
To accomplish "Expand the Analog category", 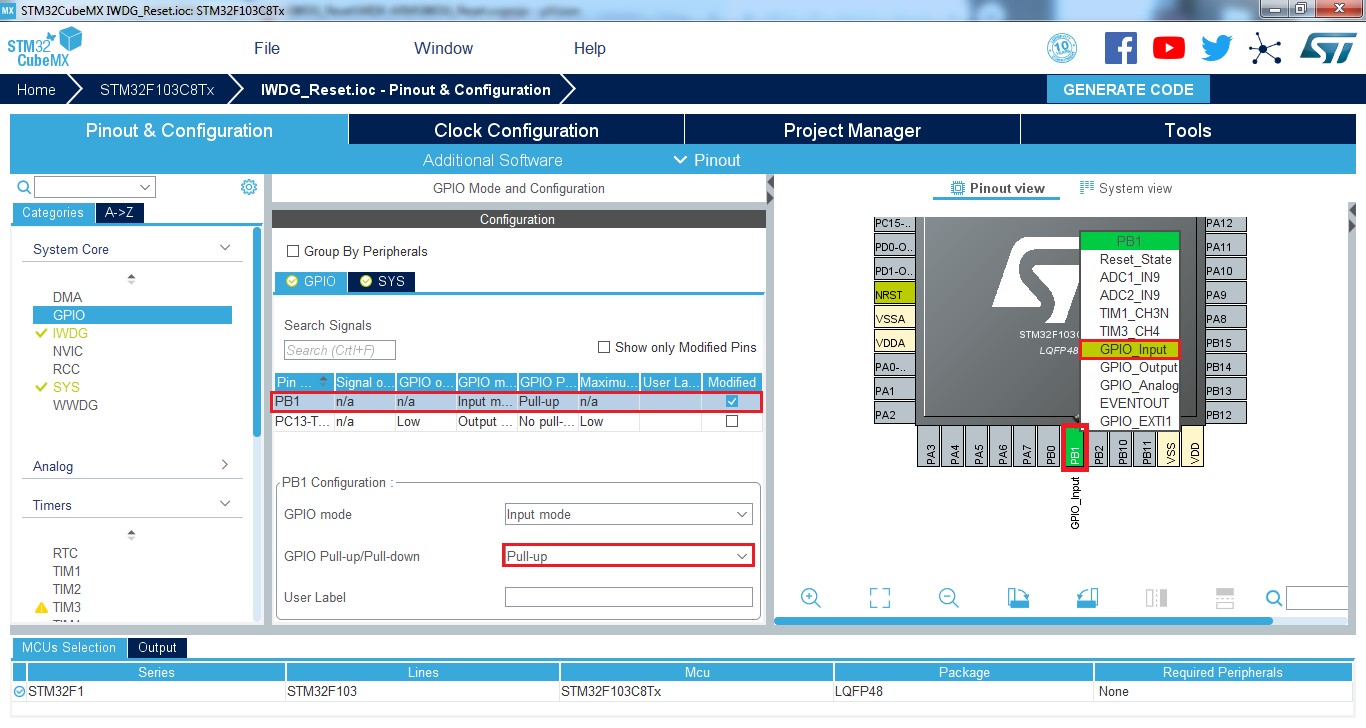I will (131, 466).
